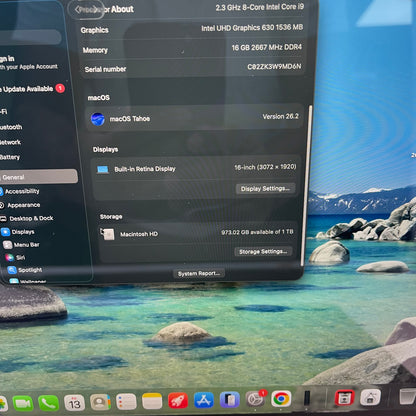Open Bluetooth settings in sidebar
This screenshot has width=416, height=416.
point(11,127)
